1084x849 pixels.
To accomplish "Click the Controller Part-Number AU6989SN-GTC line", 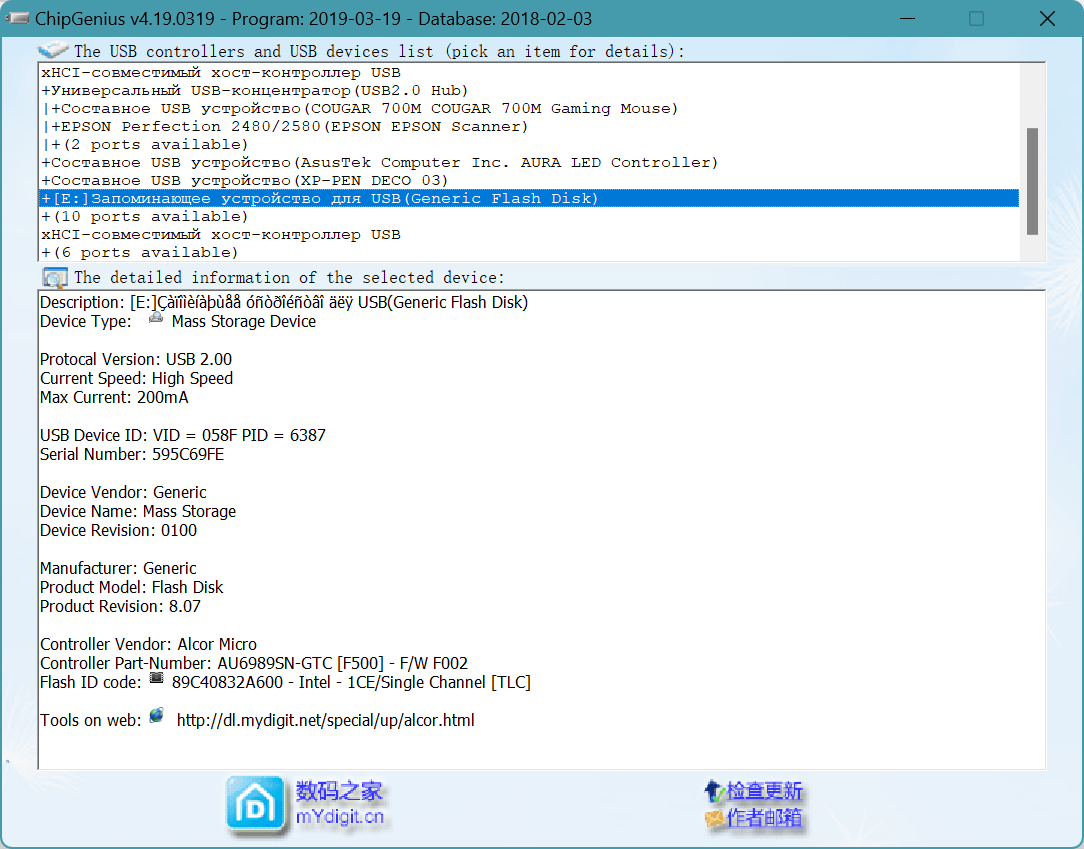I will click(x=254, y=664).
